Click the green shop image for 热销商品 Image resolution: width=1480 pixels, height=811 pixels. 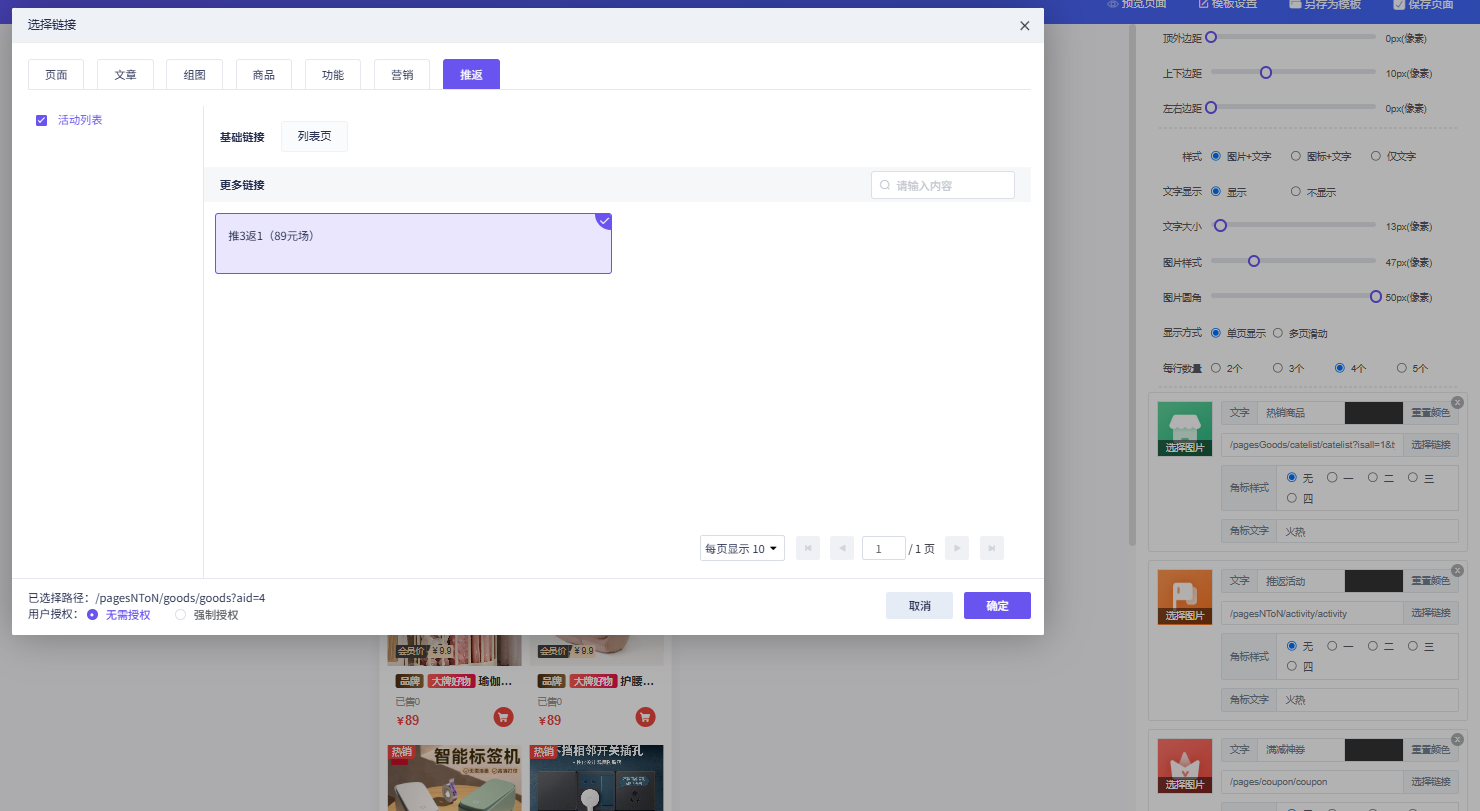click(1184, 428)
